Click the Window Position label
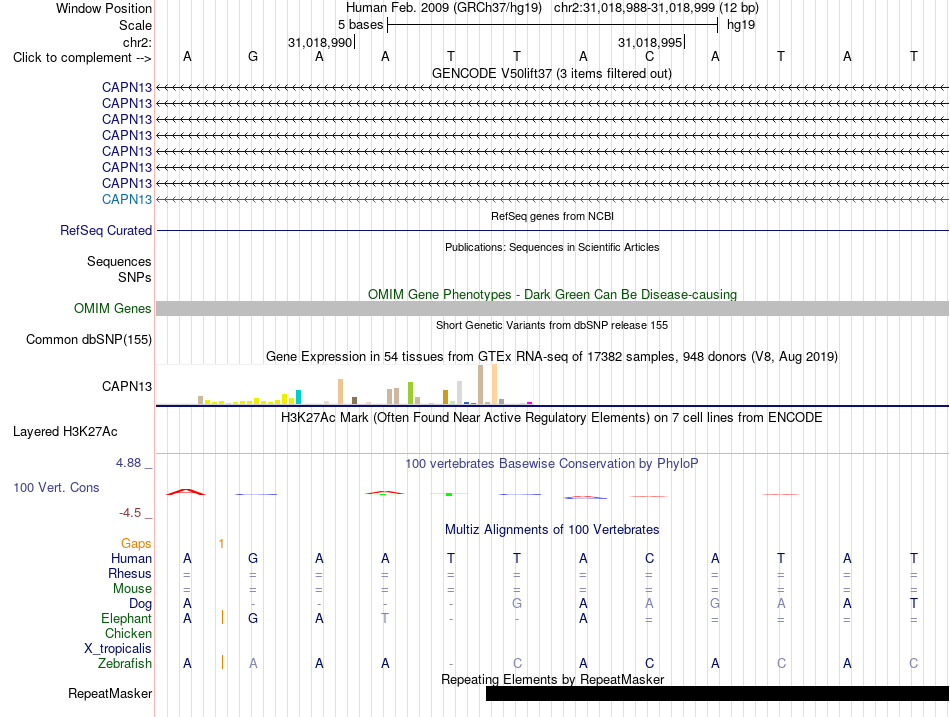 point(104,8)
